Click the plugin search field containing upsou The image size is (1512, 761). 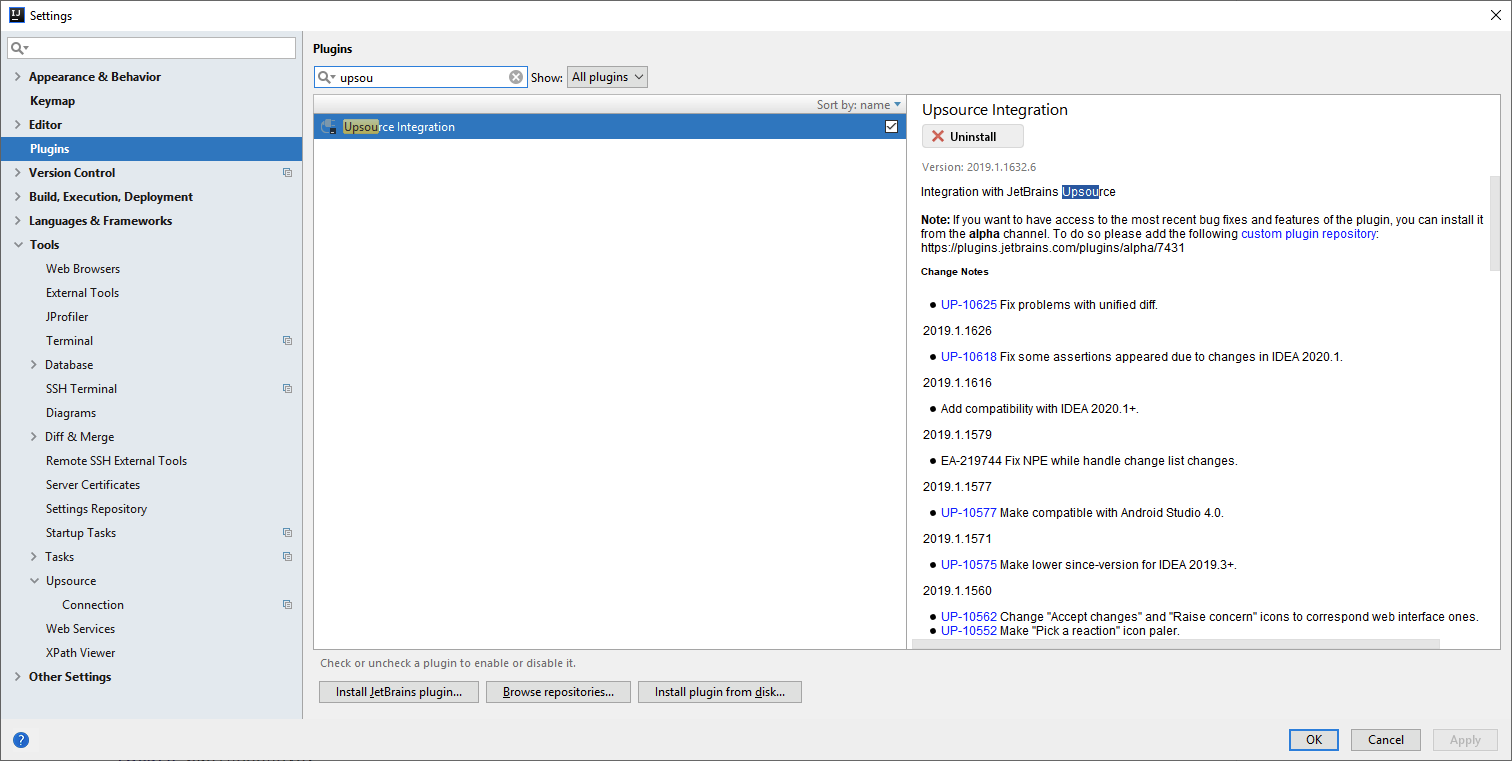coord(420,77)
